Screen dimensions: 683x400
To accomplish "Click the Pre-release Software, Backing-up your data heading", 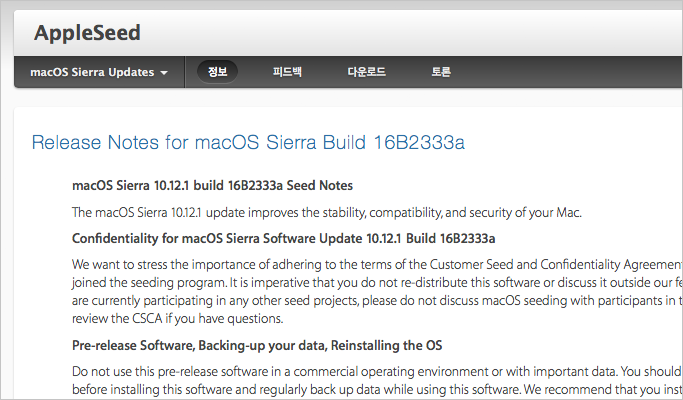I will 257,346.
